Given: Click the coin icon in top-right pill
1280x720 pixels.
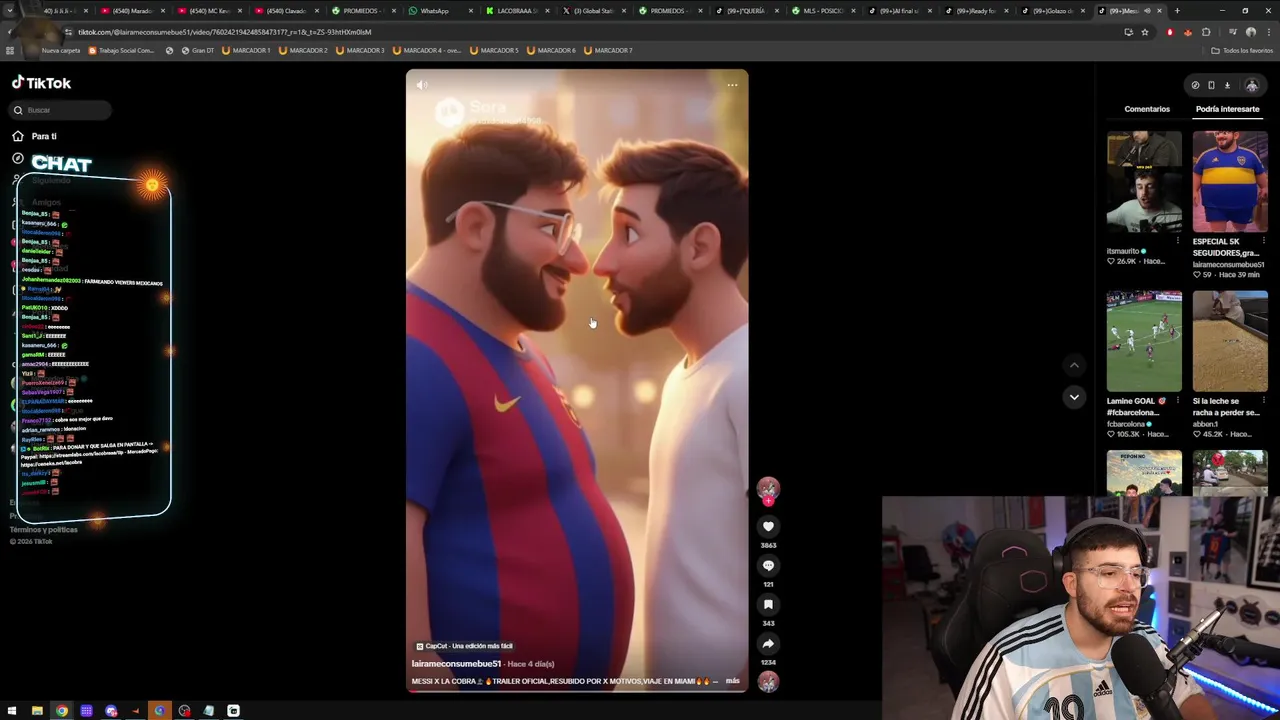Looking at the screenshot, I should [1195, 86].
